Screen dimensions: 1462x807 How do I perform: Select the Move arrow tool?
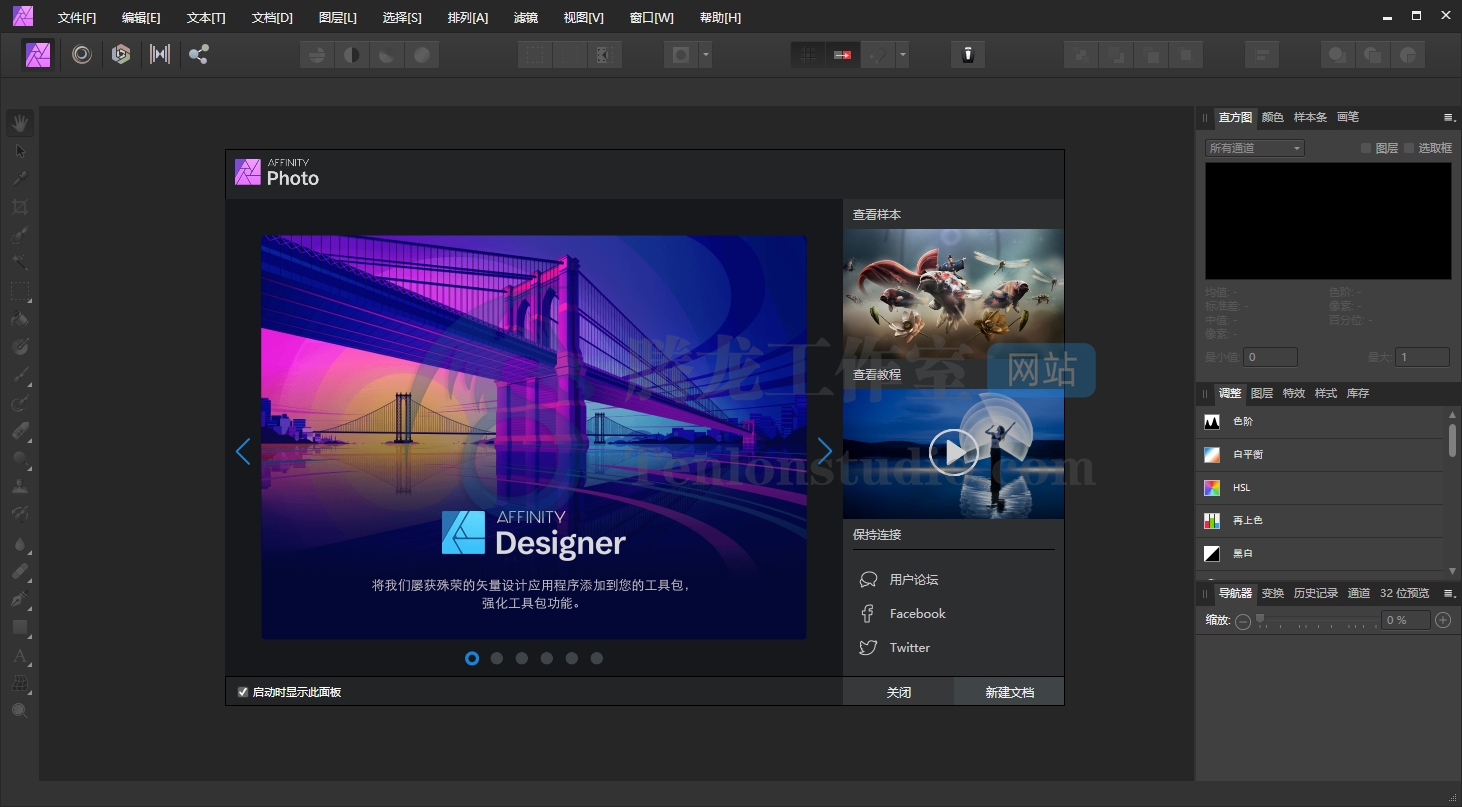pos(20,151)
